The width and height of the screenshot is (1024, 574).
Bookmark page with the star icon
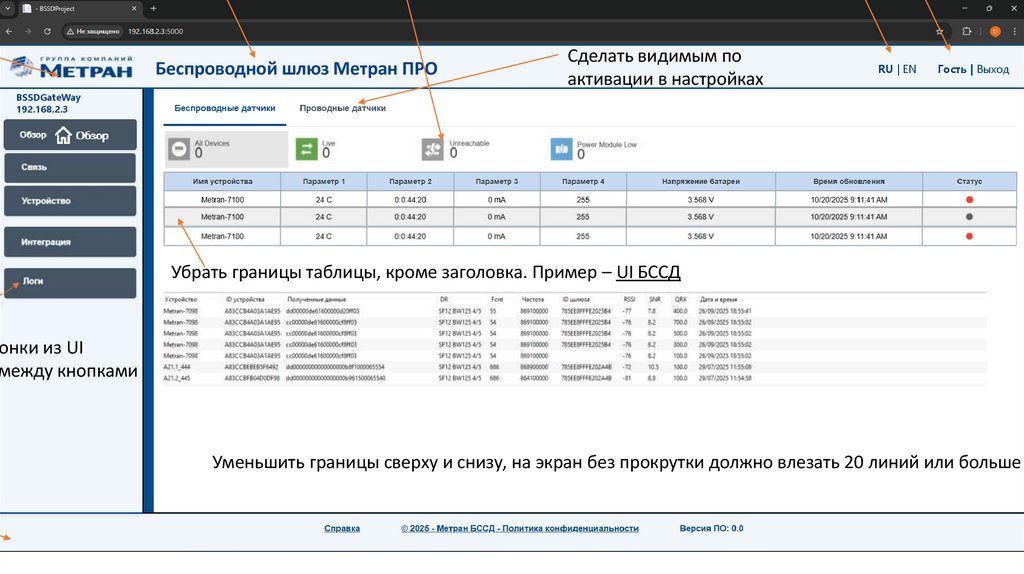pos(939,31)
